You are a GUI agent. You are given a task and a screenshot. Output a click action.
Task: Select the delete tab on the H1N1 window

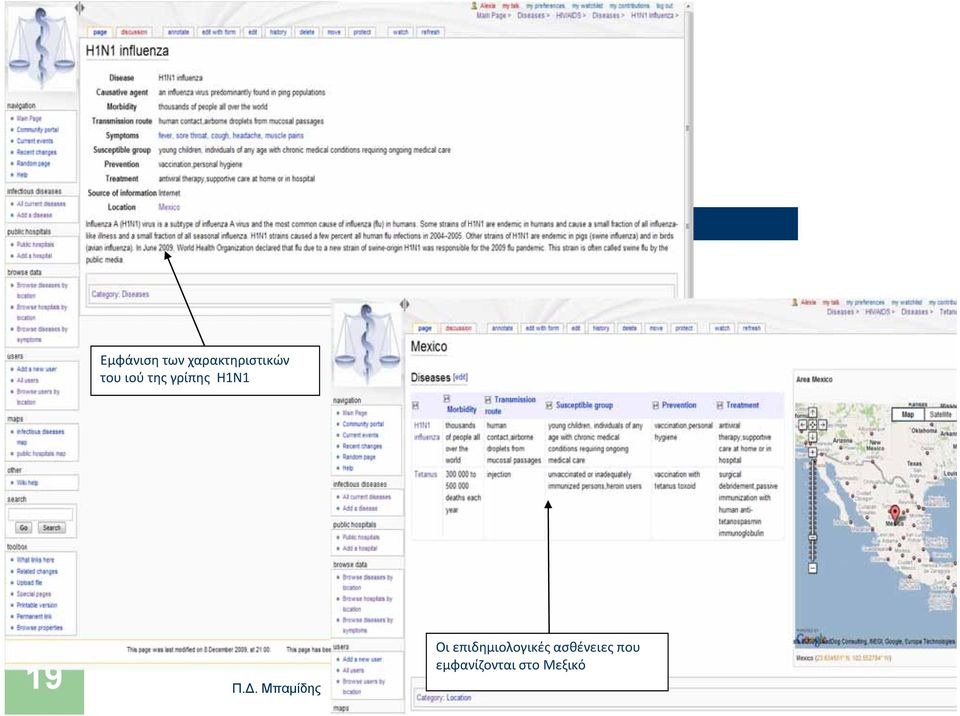(307, 32)
